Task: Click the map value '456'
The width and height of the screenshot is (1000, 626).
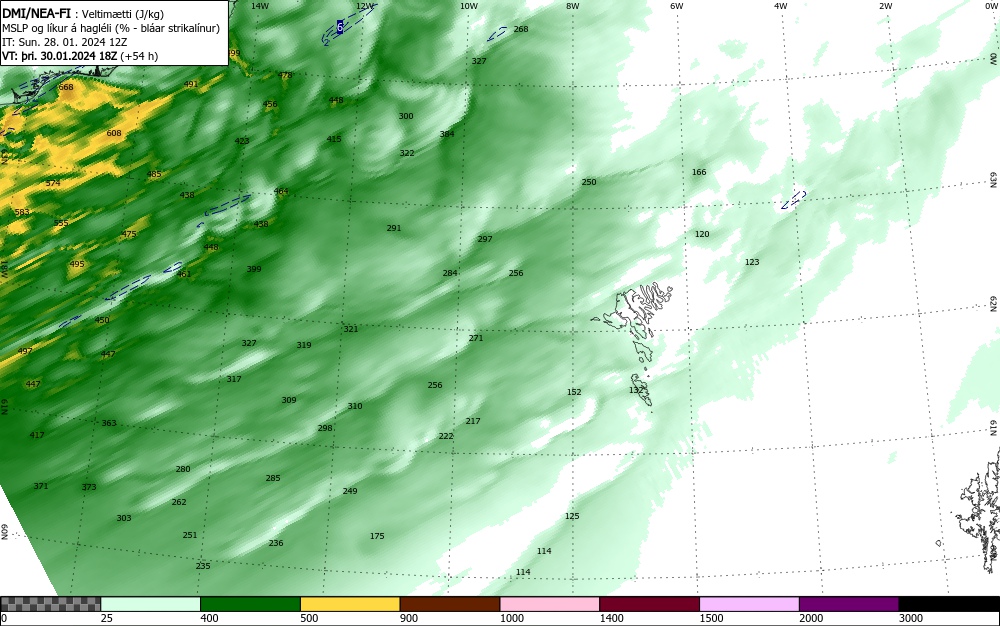Action: tap(270, 104)
